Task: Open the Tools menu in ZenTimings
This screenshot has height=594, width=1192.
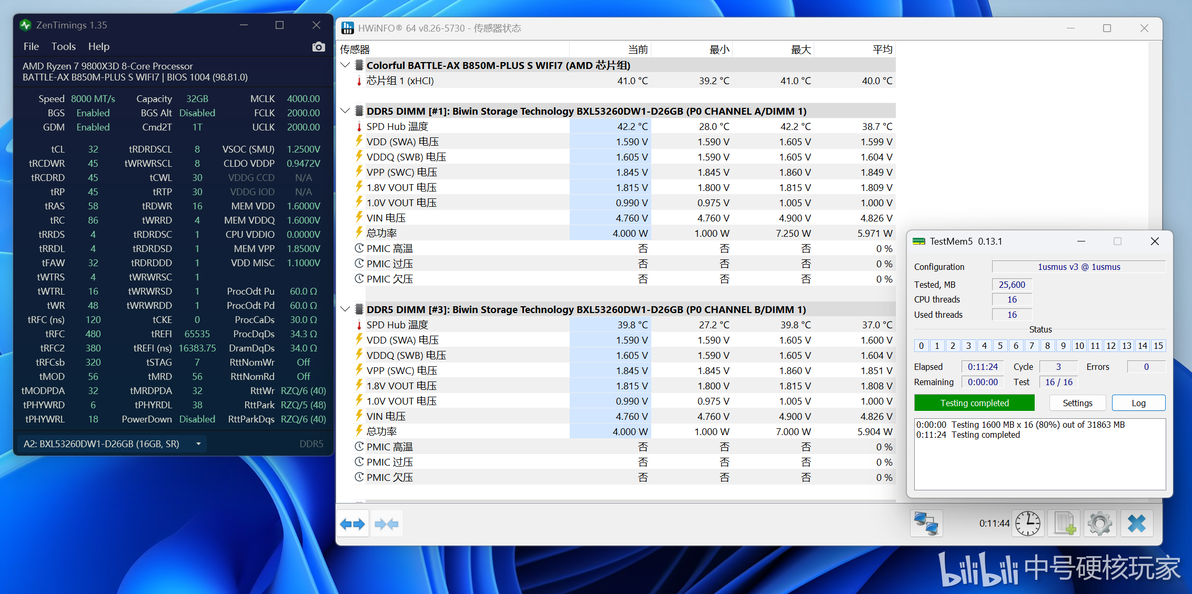Action: pyautogui.click(x=64, y=46)
